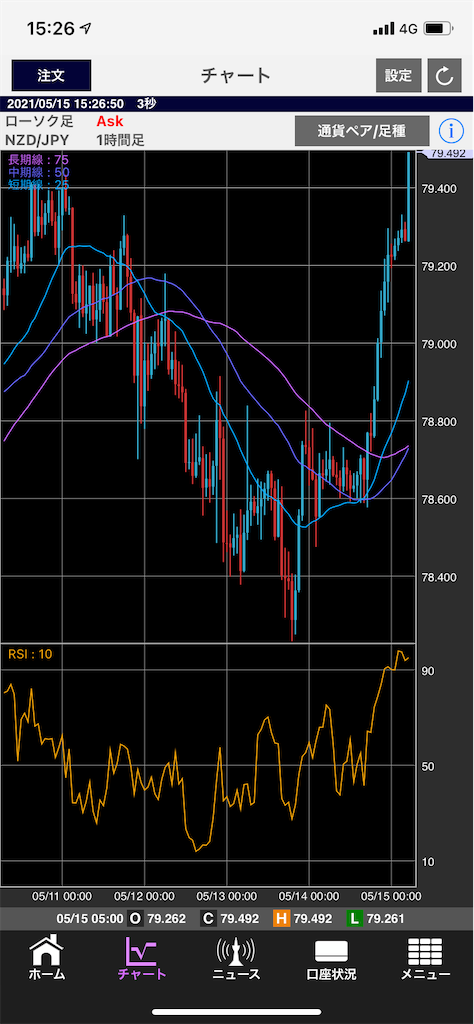The image size is (474, 1024).
Task: Click the H 79.492 high value
Action: pyautogui.click(x=304, y=919)
